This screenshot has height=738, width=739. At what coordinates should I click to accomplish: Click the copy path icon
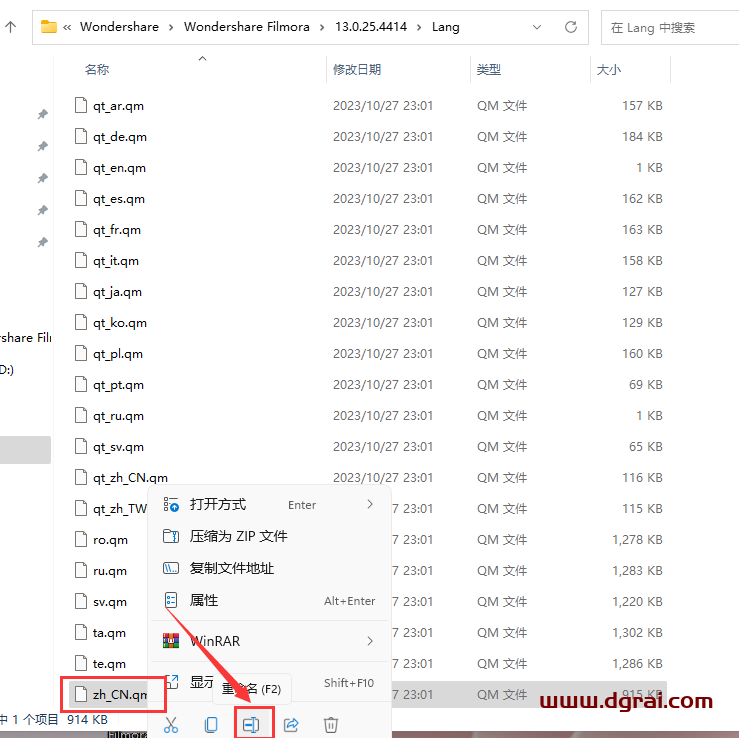click(171, 568)
